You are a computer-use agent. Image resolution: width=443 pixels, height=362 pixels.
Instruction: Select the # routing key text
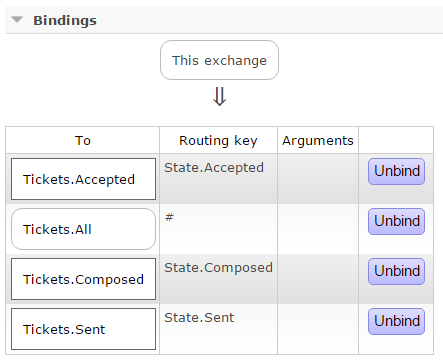(169, 217)
